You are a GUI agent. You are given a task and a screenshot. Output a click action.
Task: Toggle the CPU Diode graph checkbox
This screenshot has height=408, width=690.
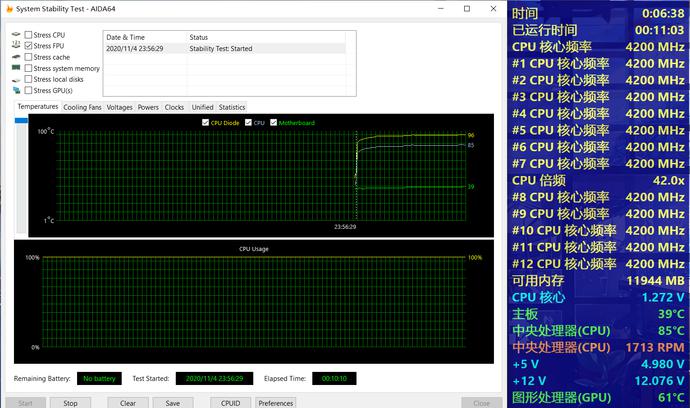(x=205, y=122)
